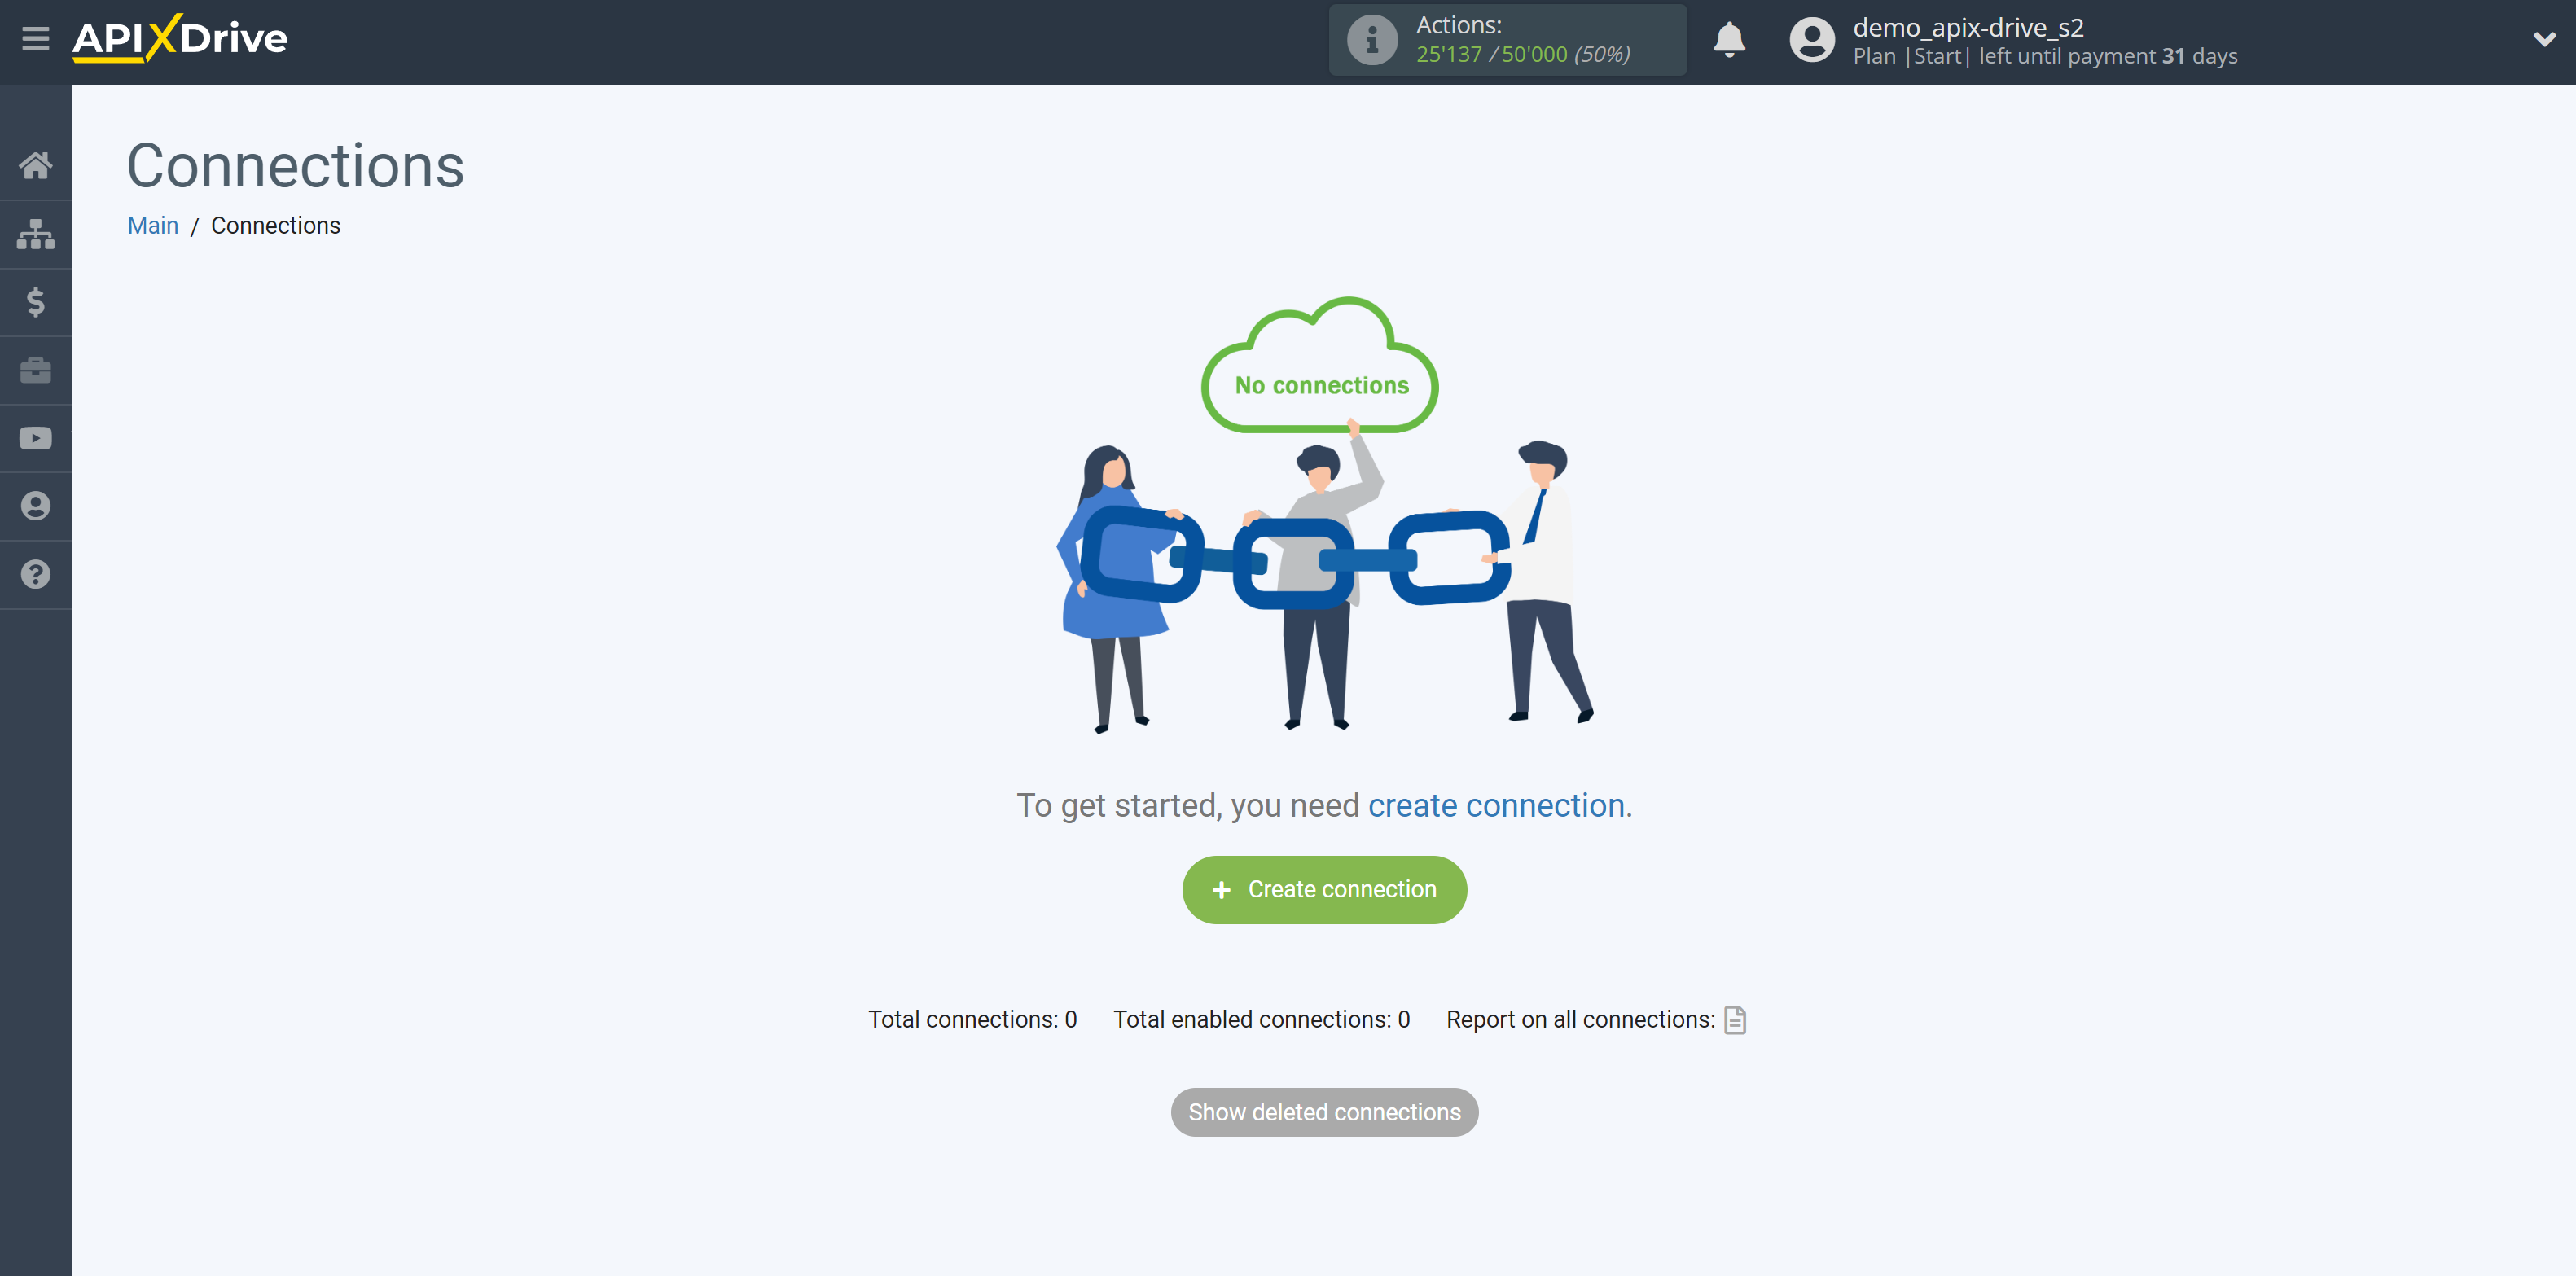The image size is (2576, 1276).
Task: Click the Briefcase/tools icon in sidebar
Action: click(36, 370)
